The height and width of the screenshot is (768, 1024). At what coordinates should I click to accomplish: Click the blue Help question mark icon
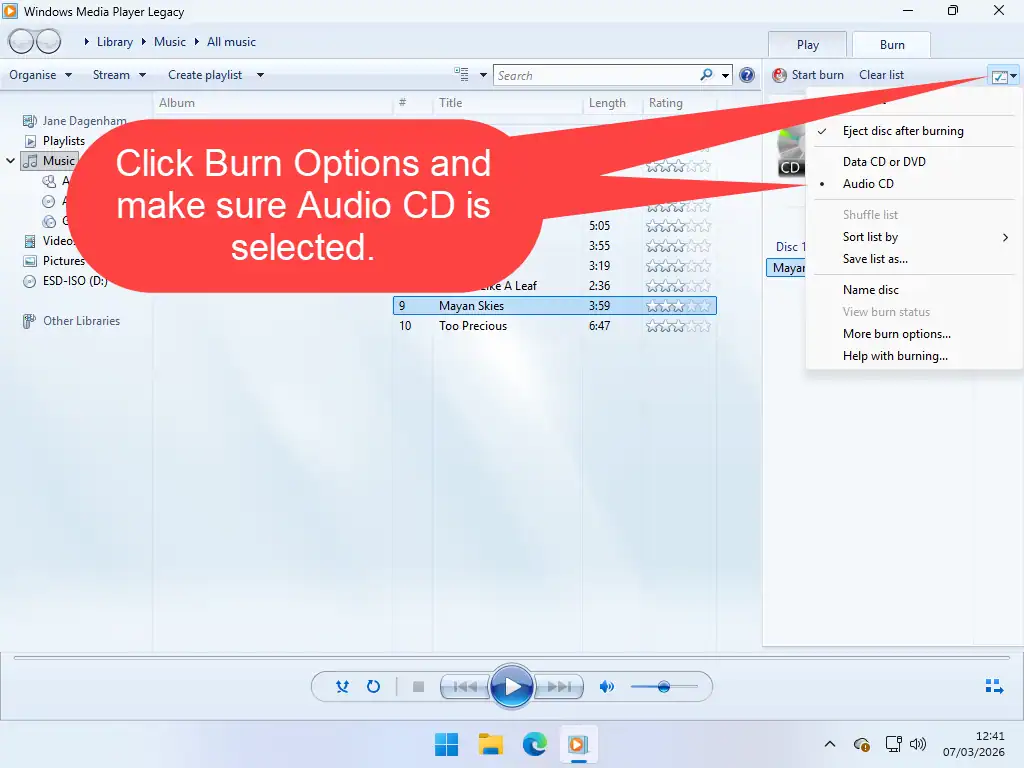tap(746, 74)
